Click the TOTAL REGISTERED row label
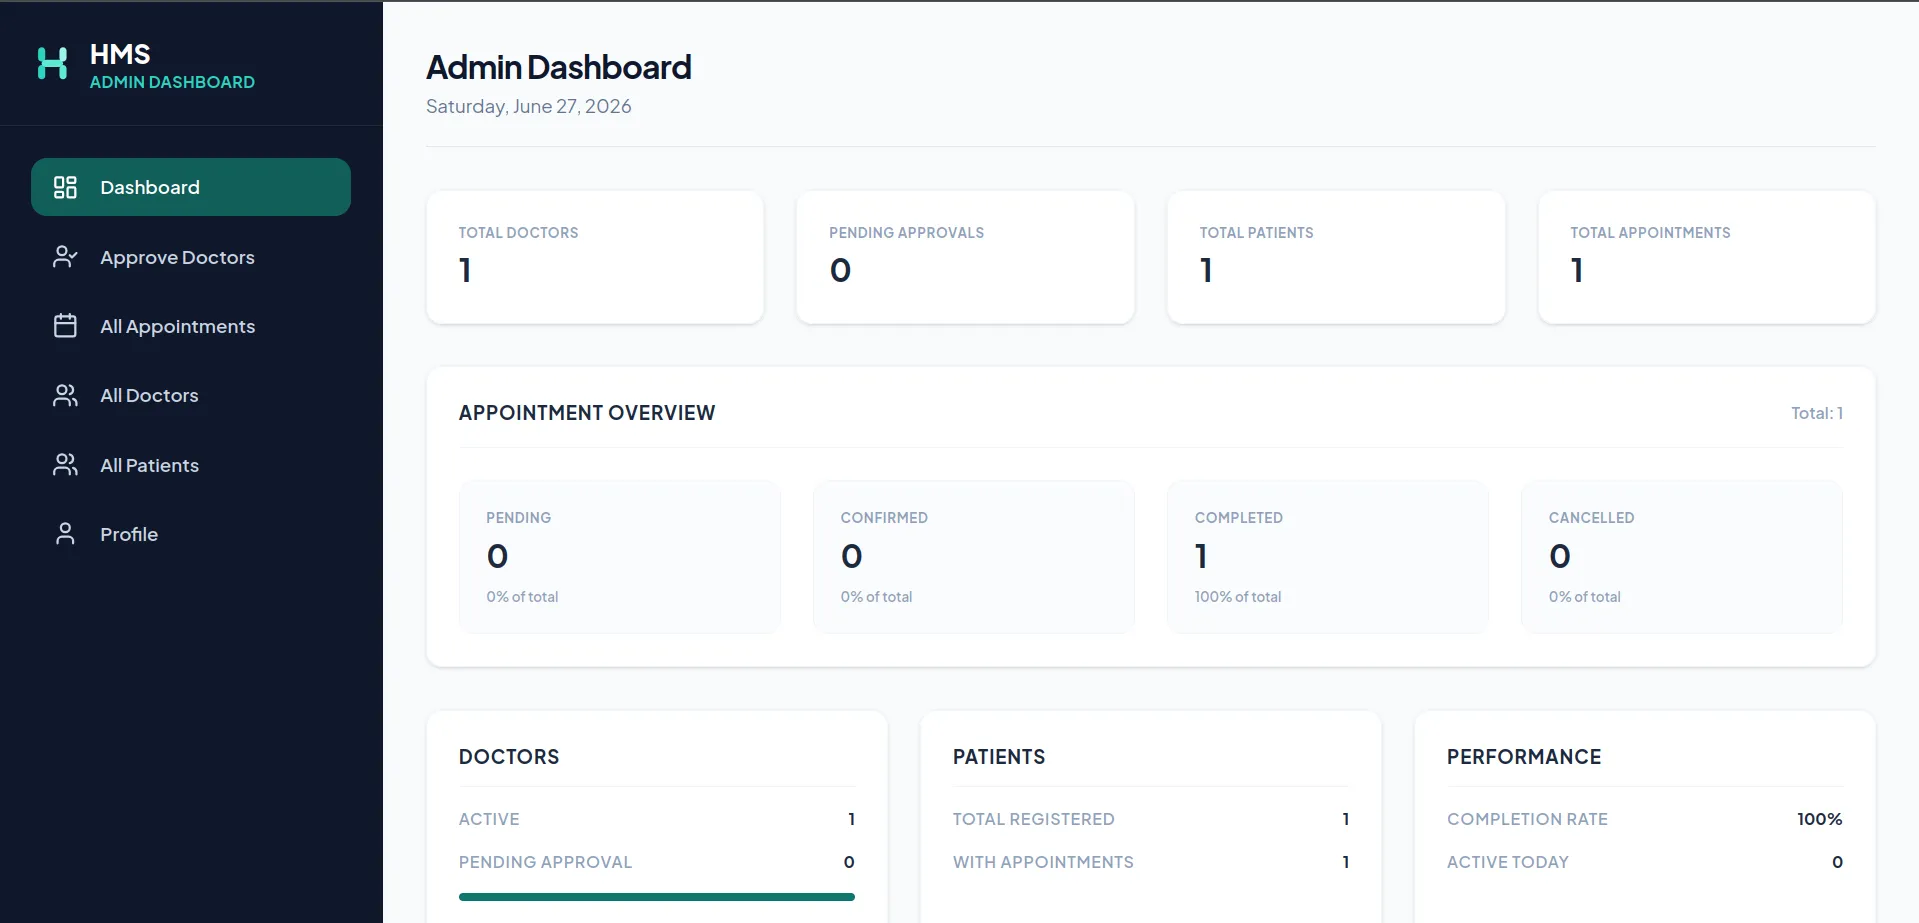 [1034, 819]
